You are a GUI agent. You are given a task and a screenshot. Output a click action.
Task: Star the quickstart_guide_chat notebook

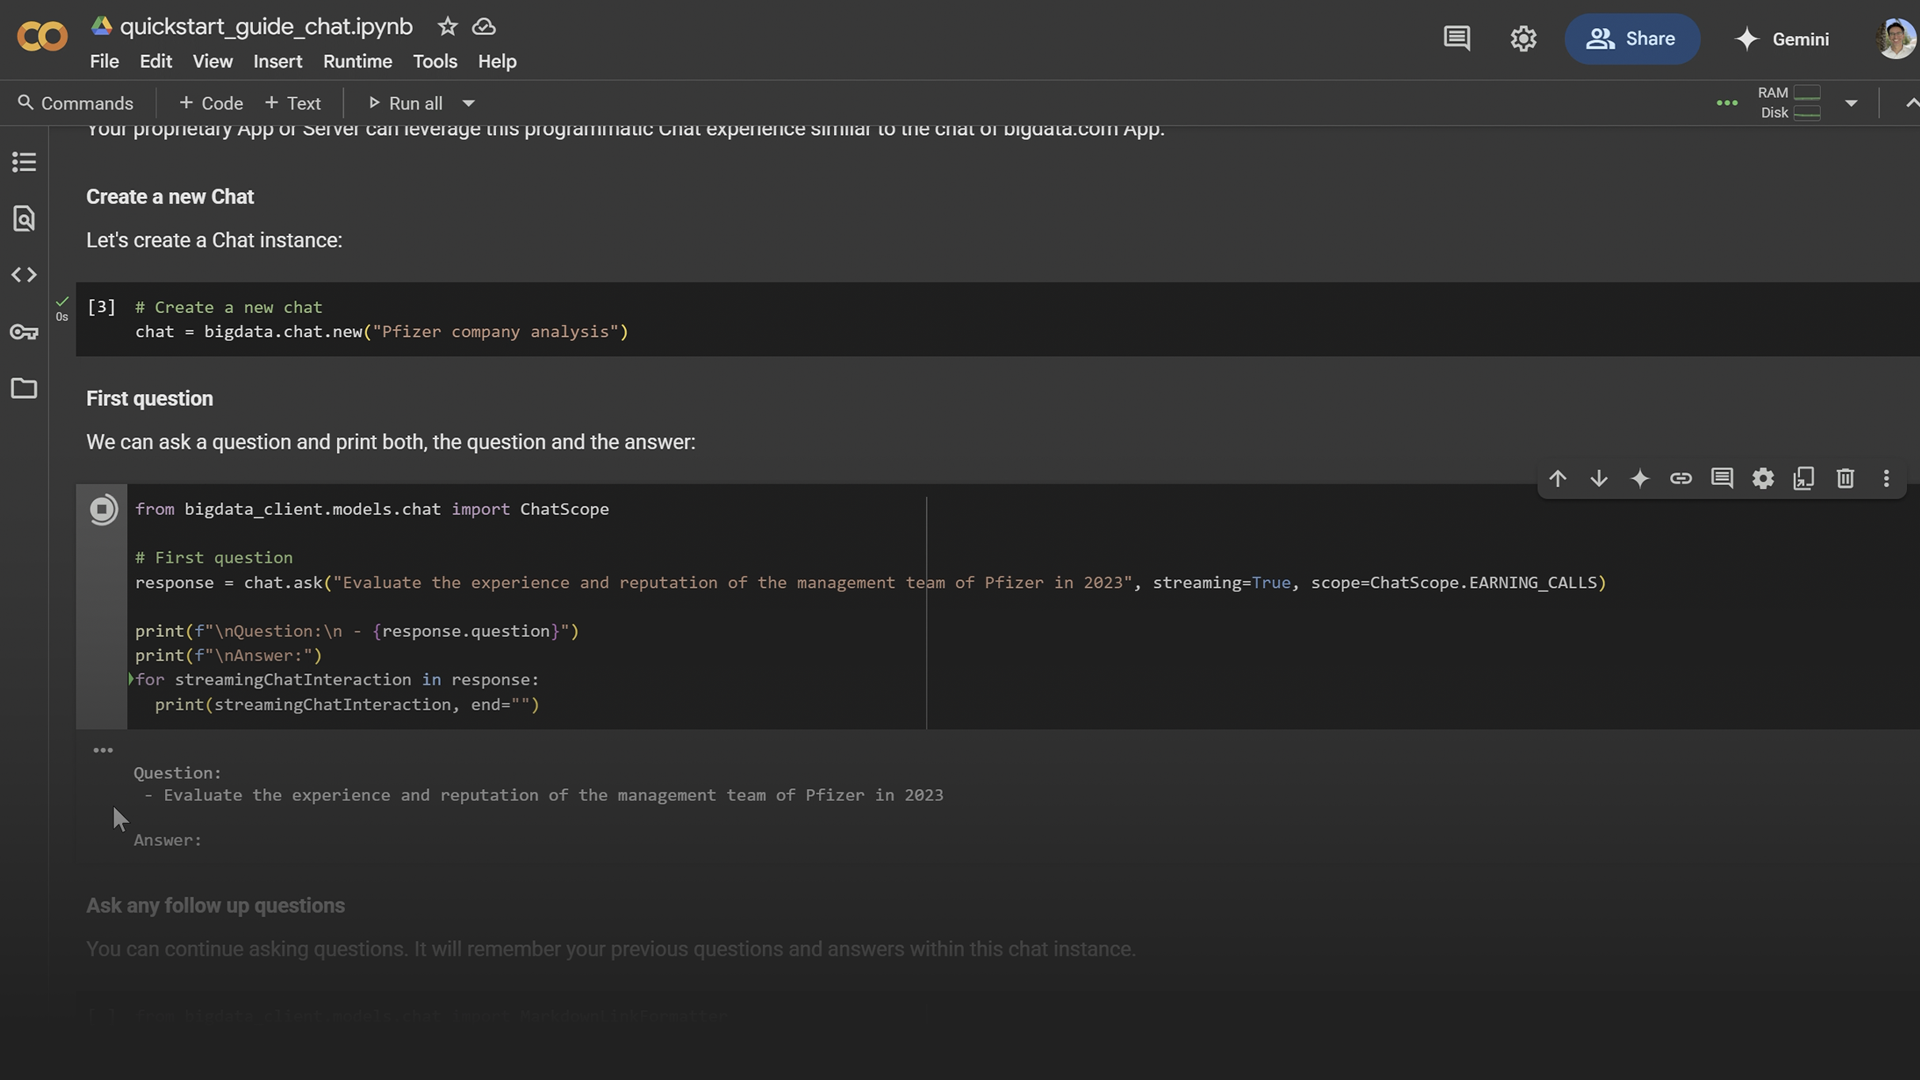coord(447,27)
